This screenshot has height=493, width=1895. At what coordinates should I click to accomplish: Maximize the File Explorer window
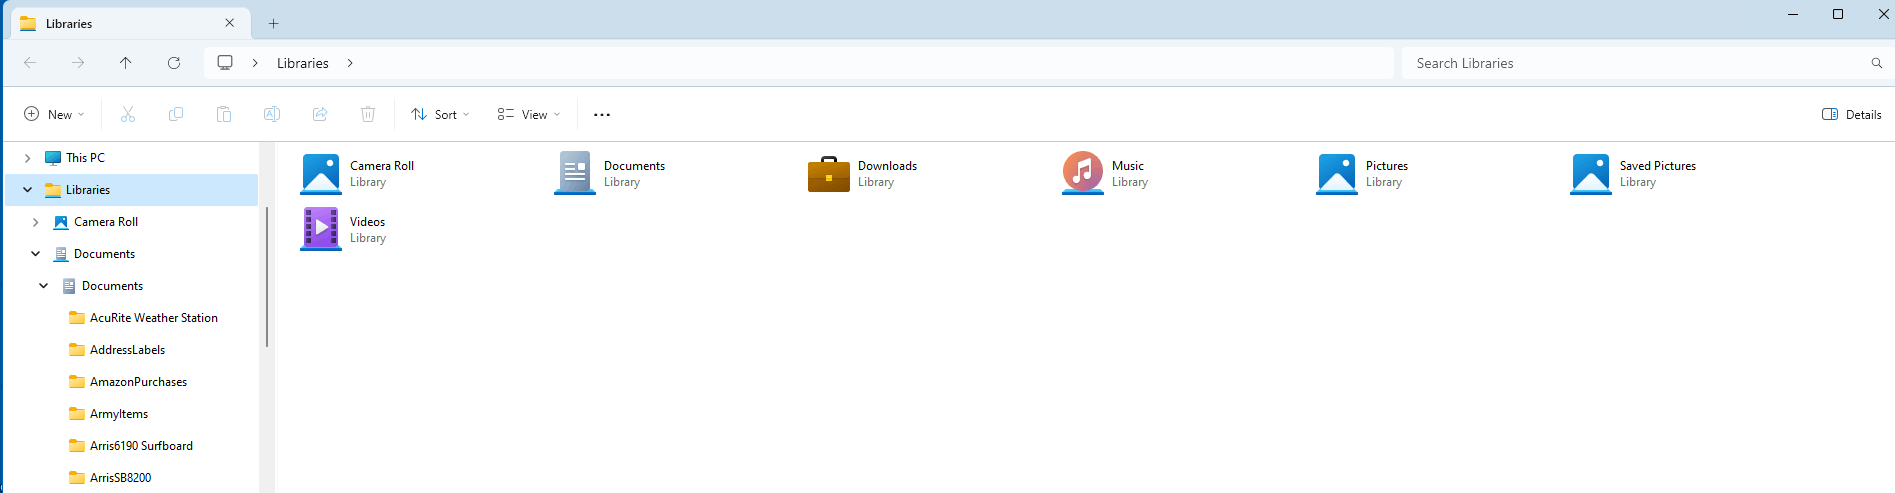(1838, 14)
